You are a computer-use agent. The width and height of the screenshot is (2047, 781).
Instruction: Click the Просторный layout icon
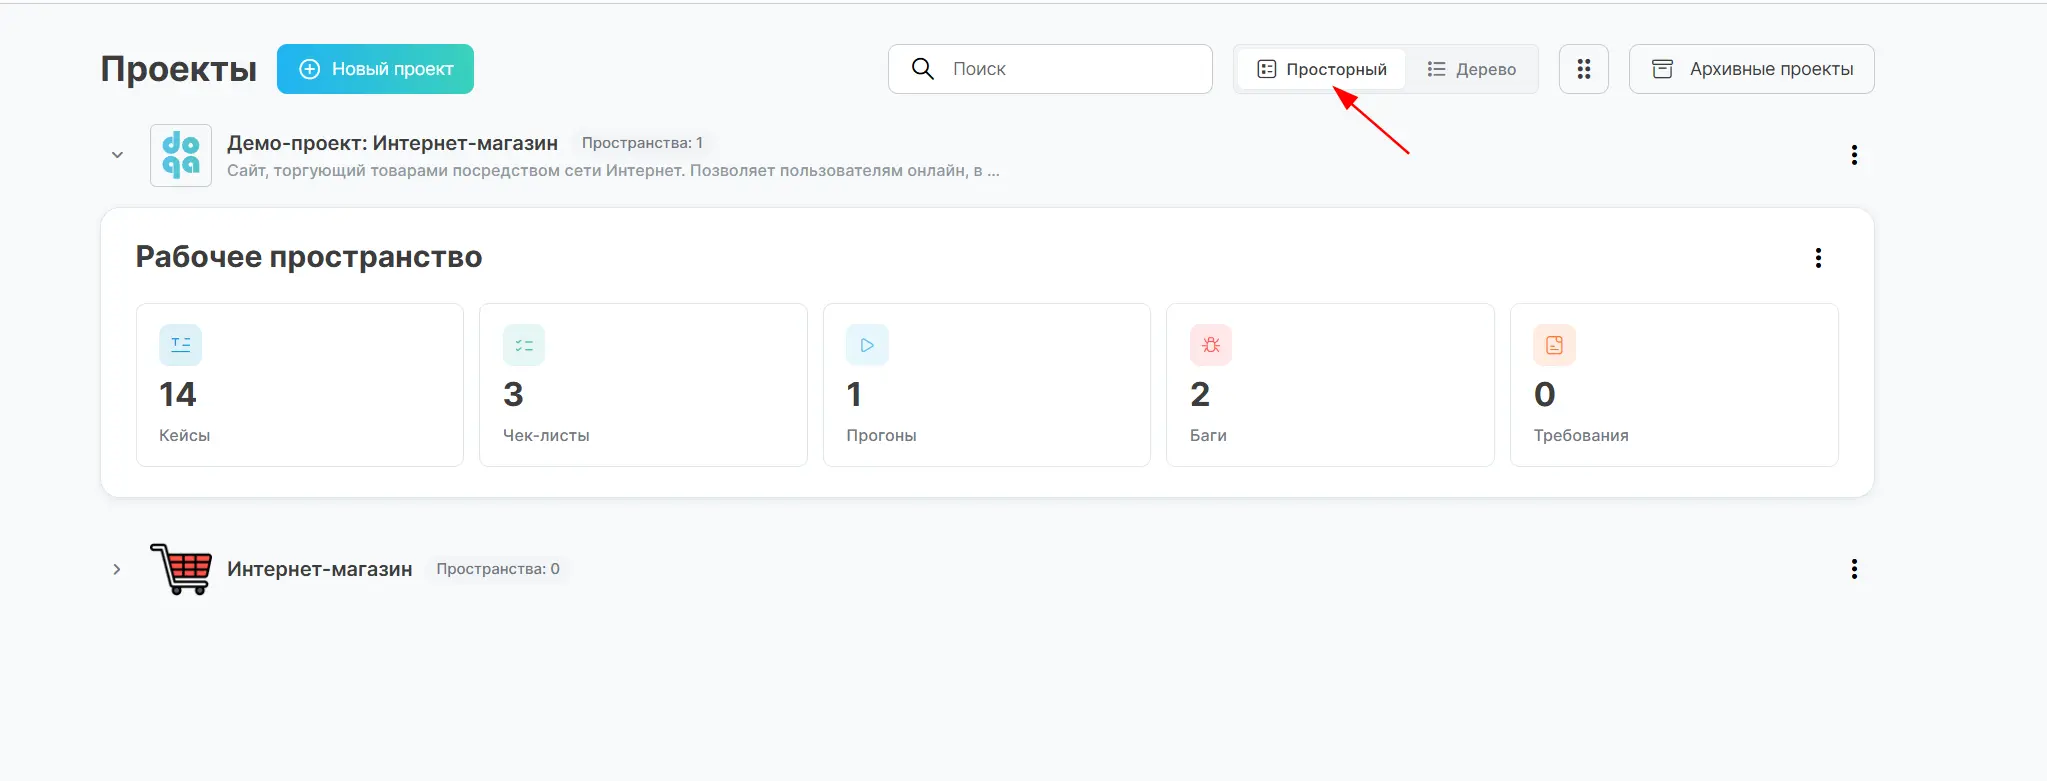click(x=1267, y=69)
